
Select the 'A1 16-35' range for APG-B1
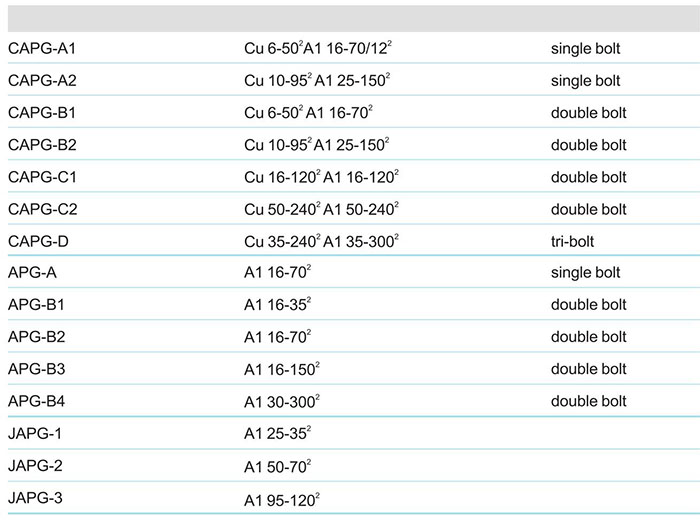pos(277,305)
